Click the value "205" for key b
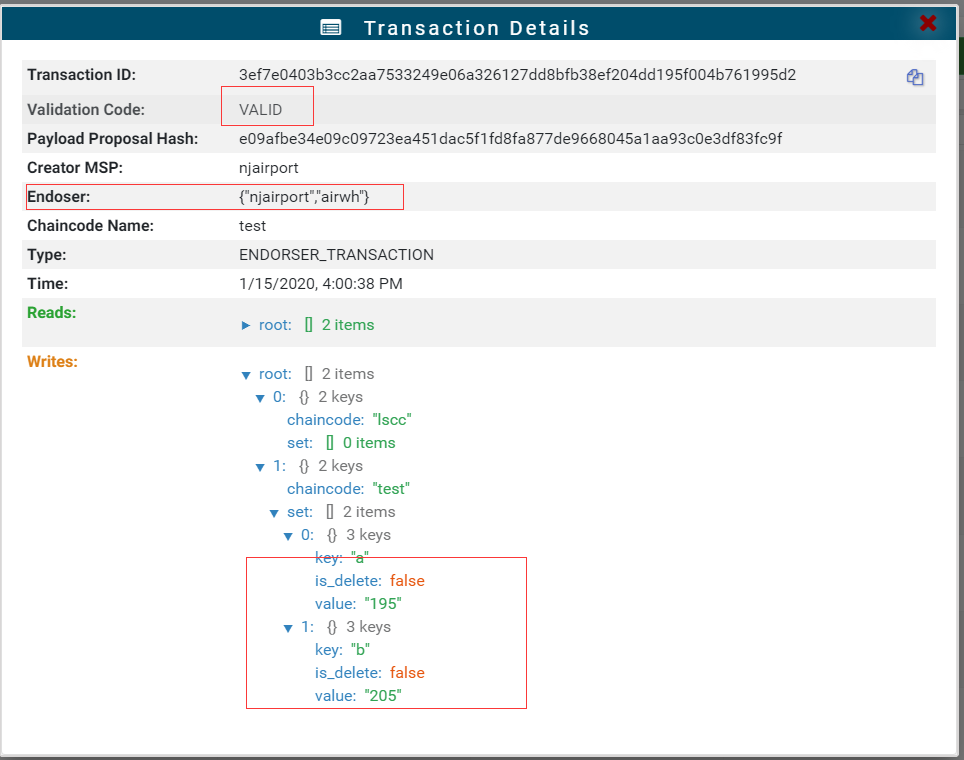Screen dimensions: 964x760 382,696
